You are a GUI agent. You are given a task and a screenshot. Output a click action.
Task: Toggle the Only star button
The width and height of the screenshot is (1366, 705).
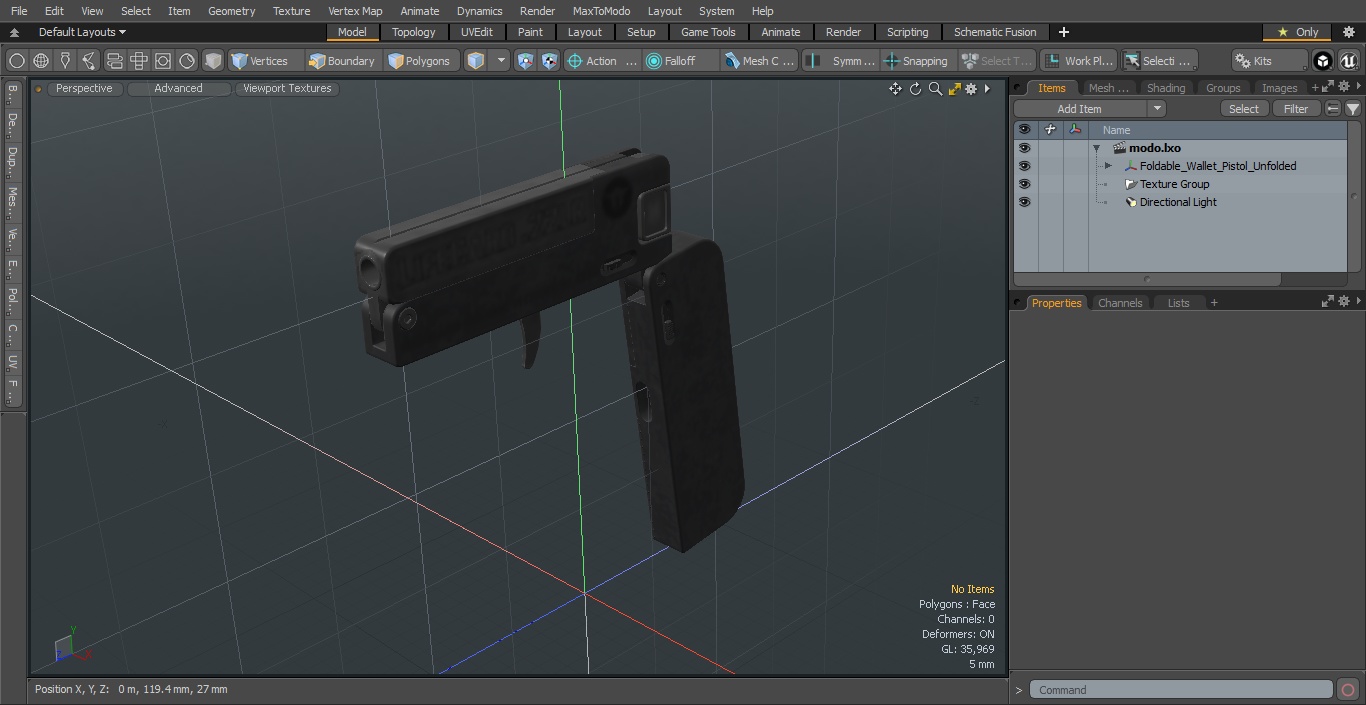coord(1298,32)
